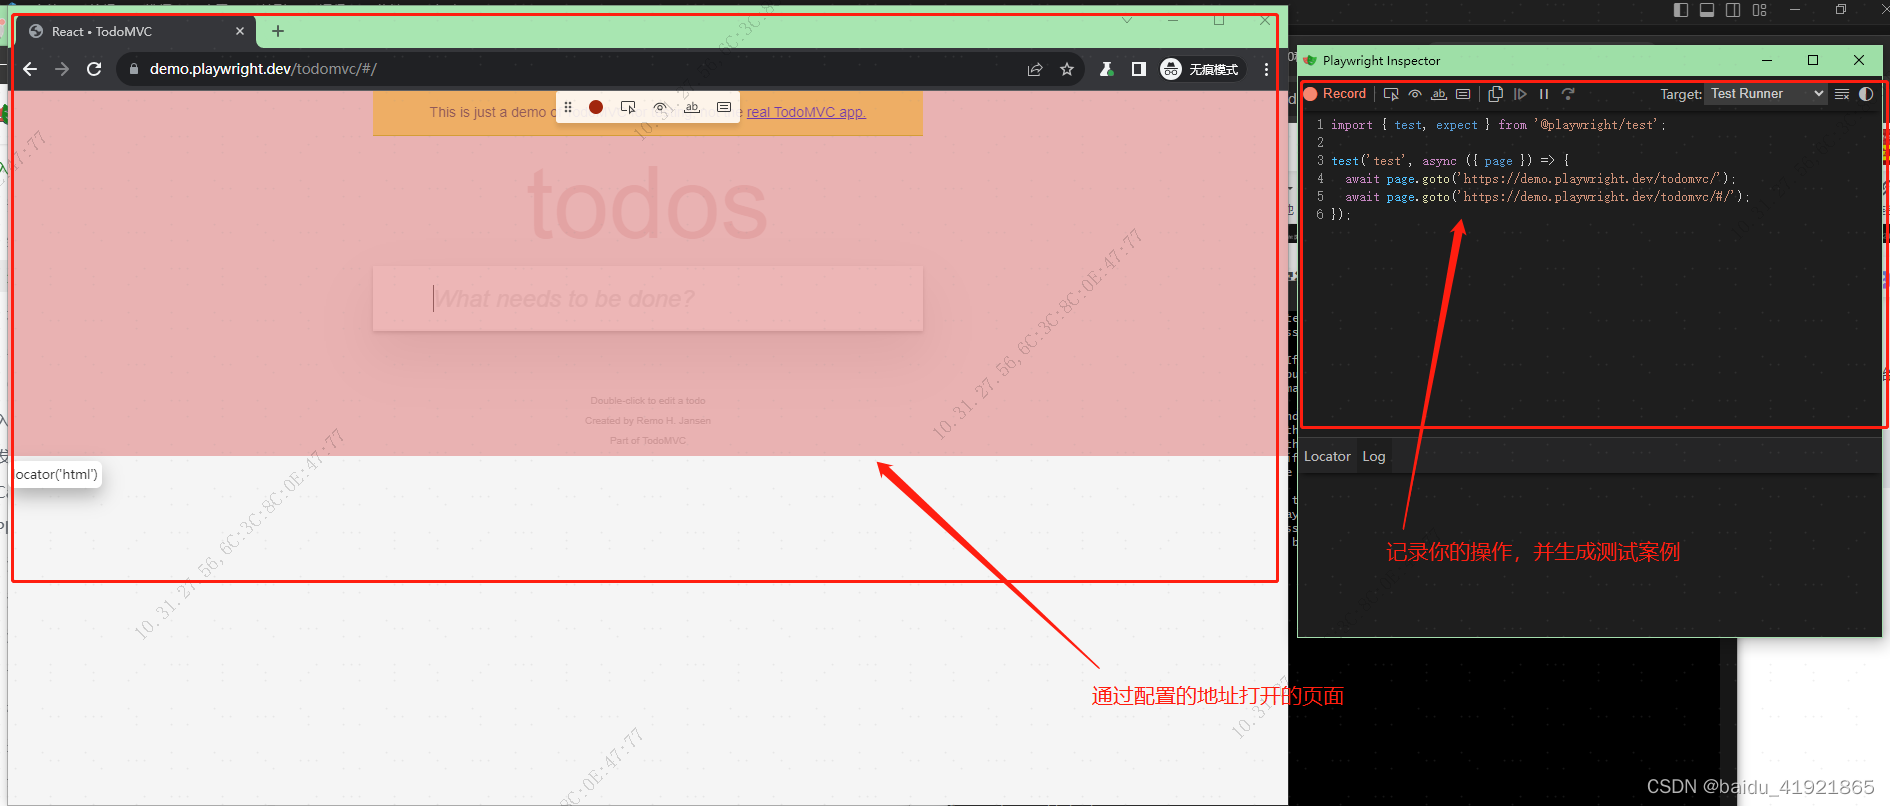The image size is (1890, 806).
Task: Click Assert text icon on page overlay
Action: [692, 107]
